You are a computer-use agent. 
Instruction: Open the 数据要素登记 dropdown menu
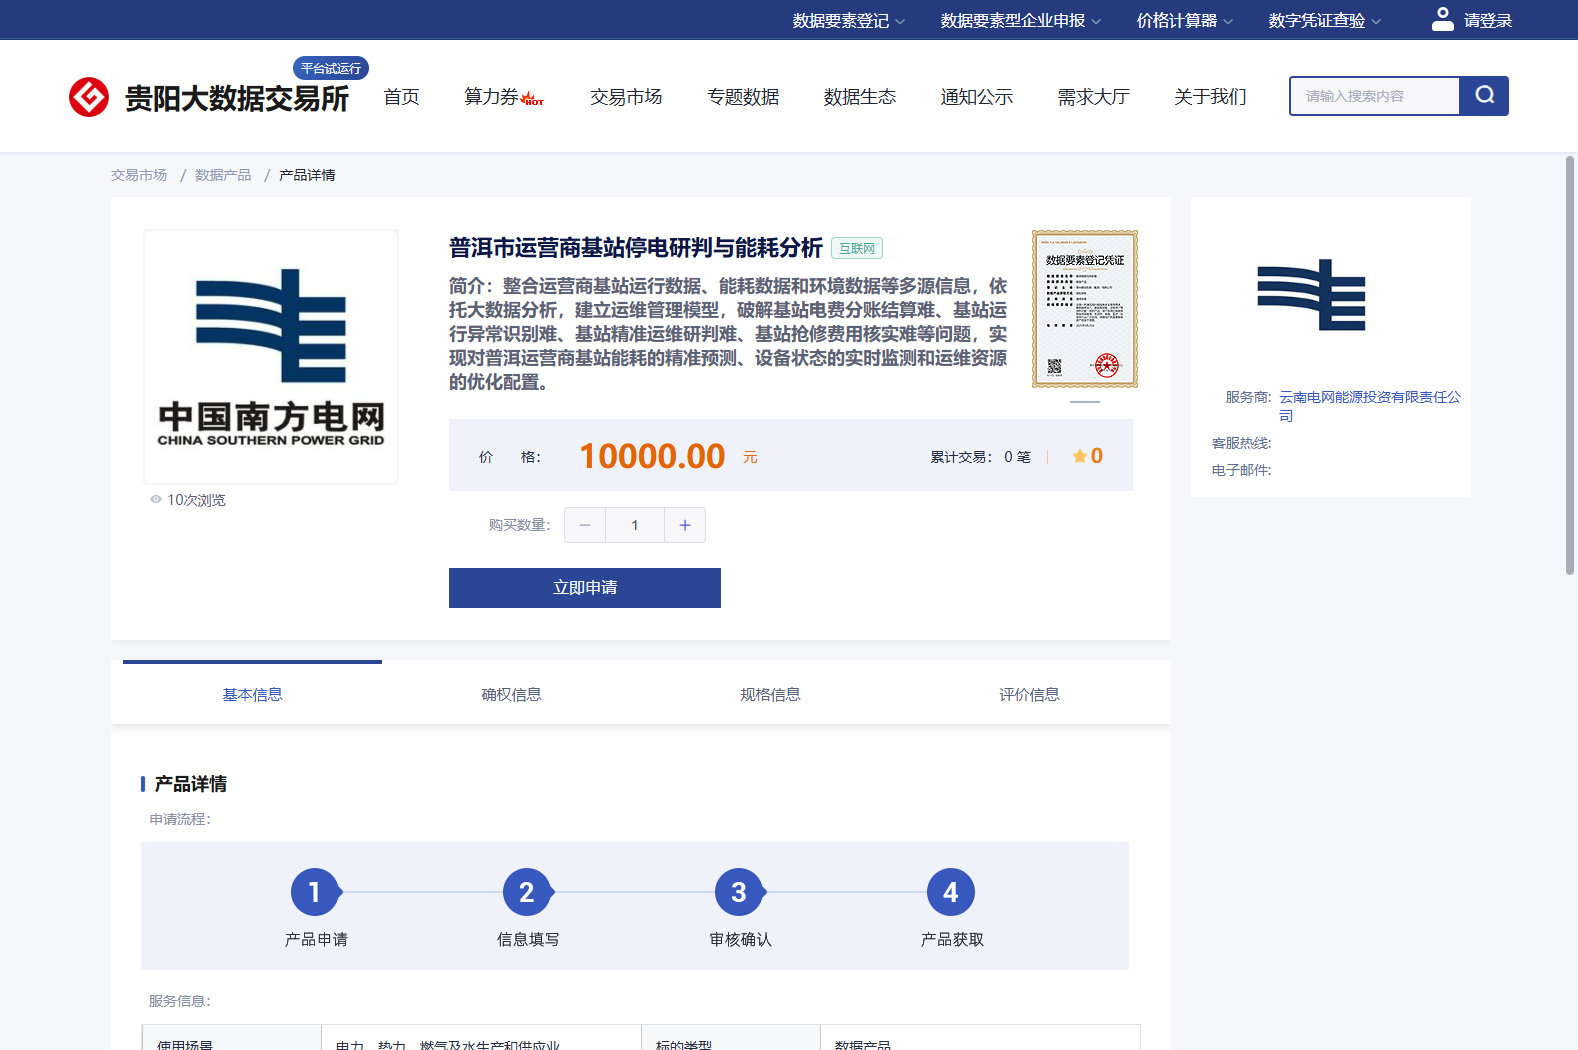tap(848, 20)
